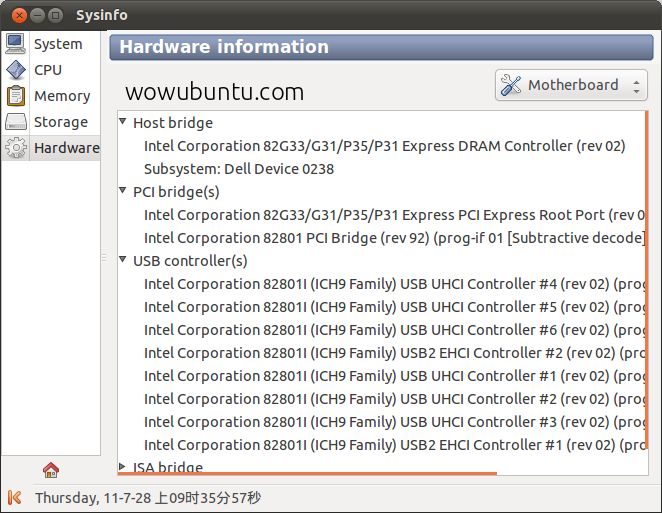The width and height of the screenshot is (662, 513).
Task: Click the date and time in status bar
Action: 148,498
